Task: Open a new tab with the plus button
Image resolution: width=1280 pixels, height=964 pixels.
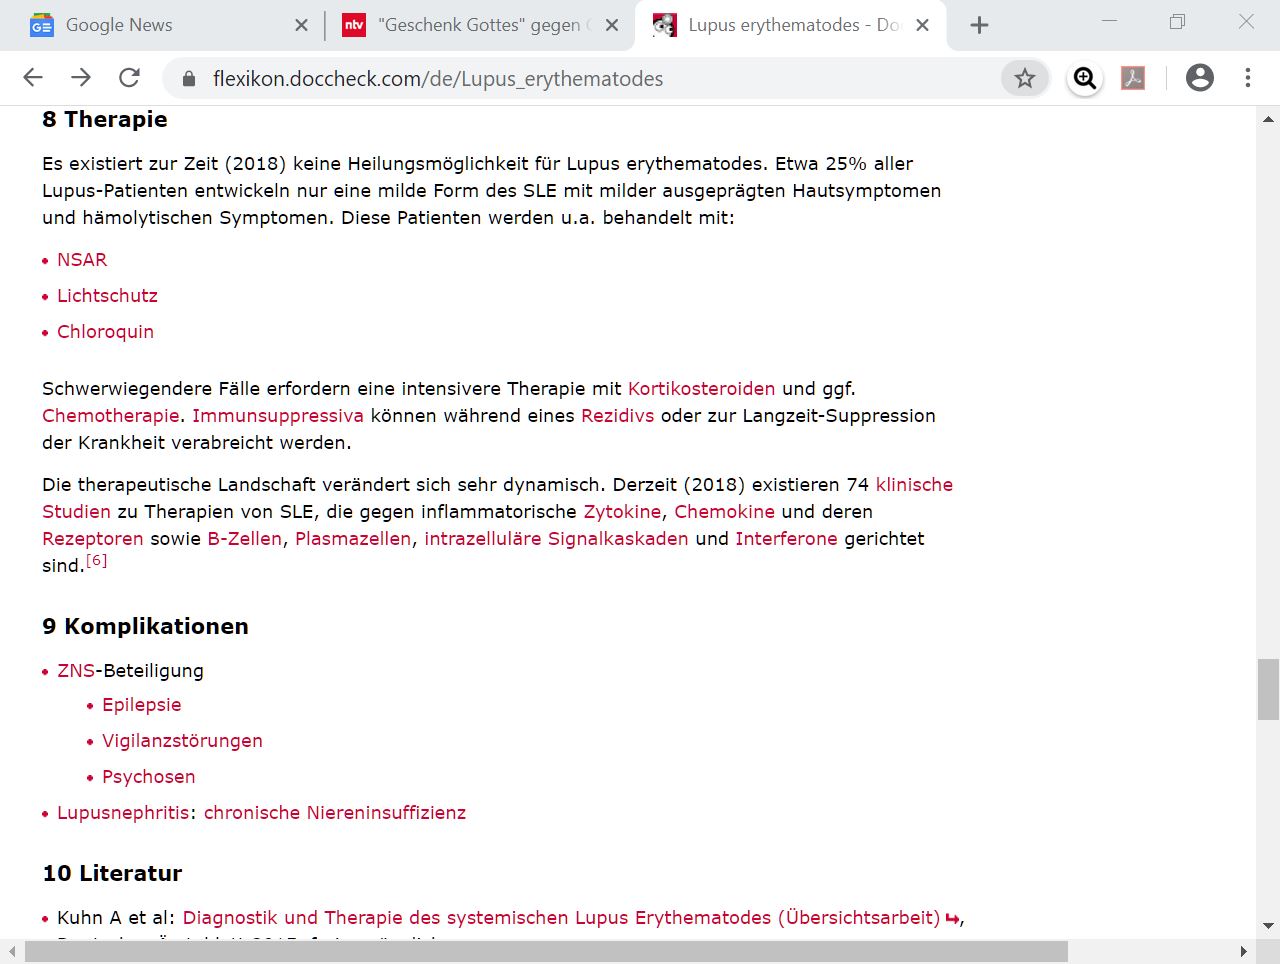Action: (x=979, y=25)
